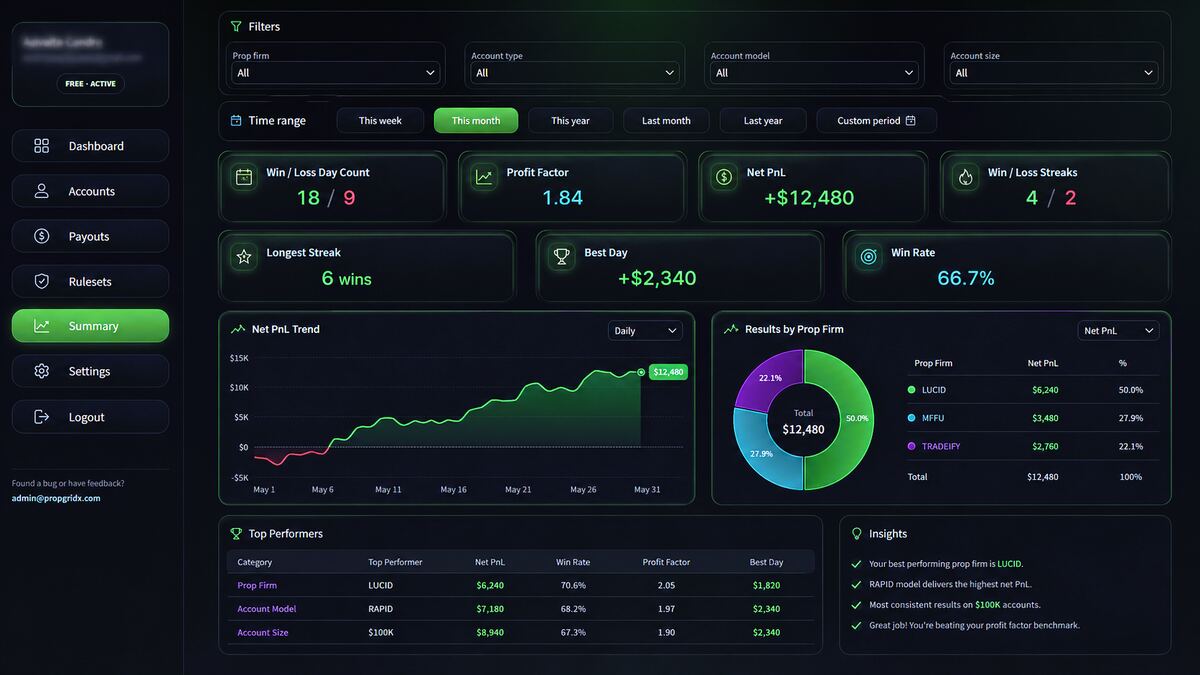Open the Dashboard grid icon

41,146
